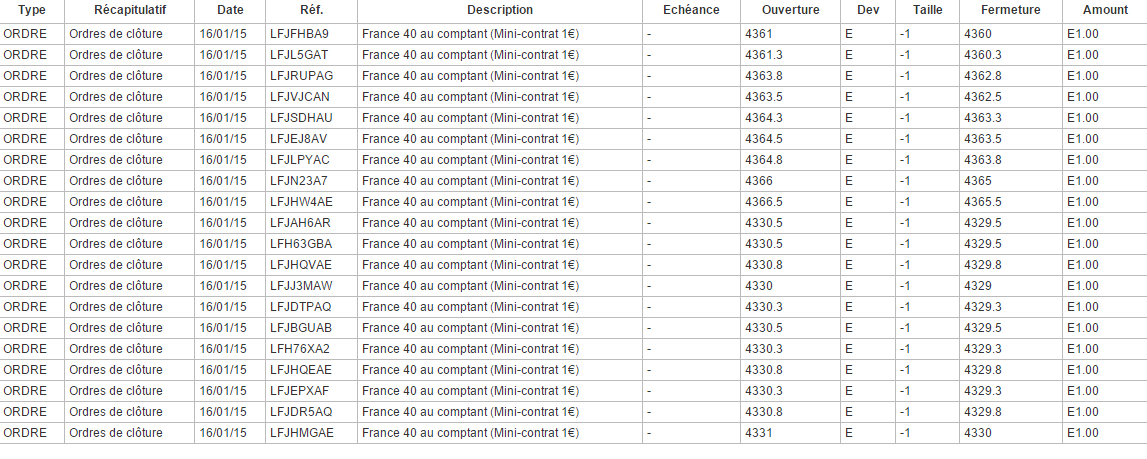This screenshot has width=1147, height=459.
Task: Click the reference cell LFJL5GAT
Action: [x=299, y=55]
